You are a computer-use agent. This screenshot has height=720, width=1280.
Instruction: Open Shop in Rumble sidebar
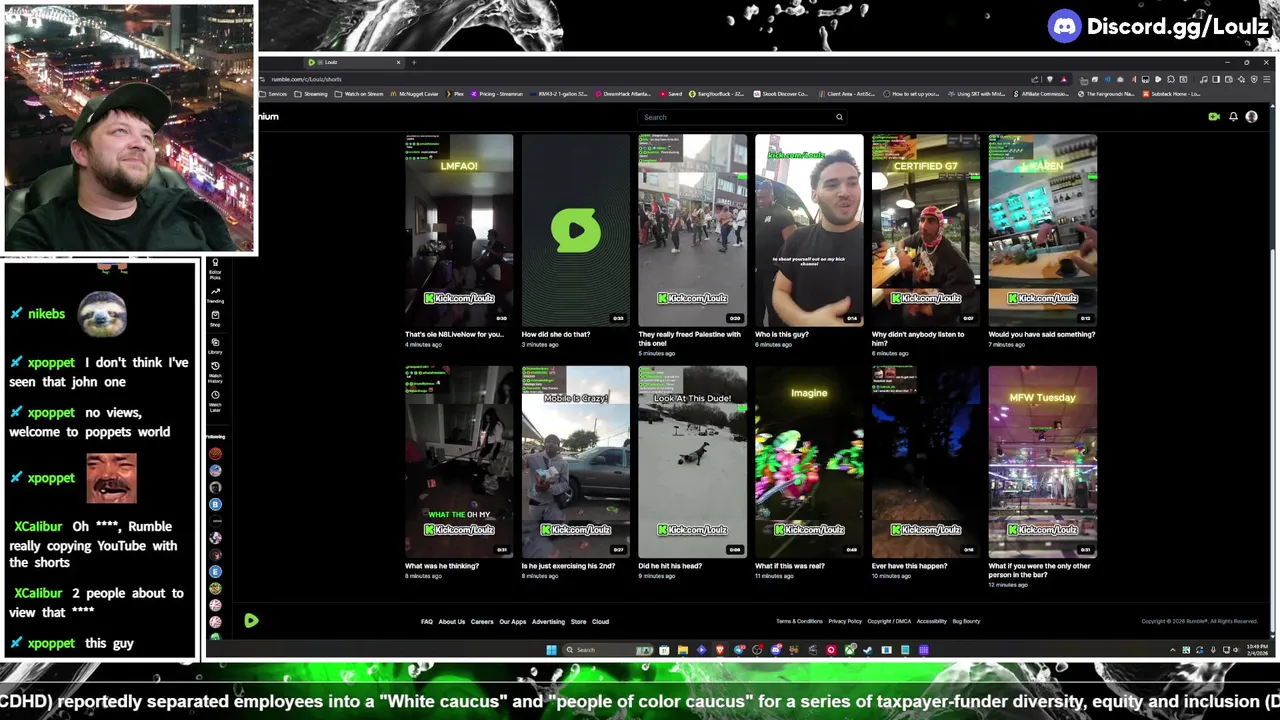215,319
